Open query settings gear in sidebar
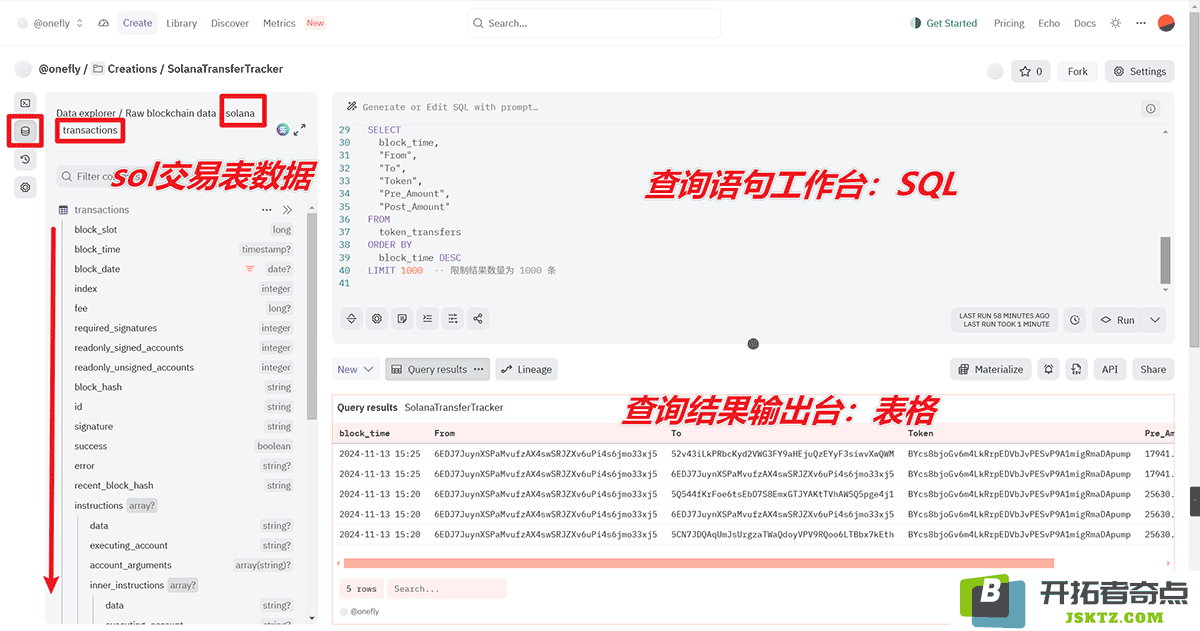1200x631 pixels. [26, 187]
